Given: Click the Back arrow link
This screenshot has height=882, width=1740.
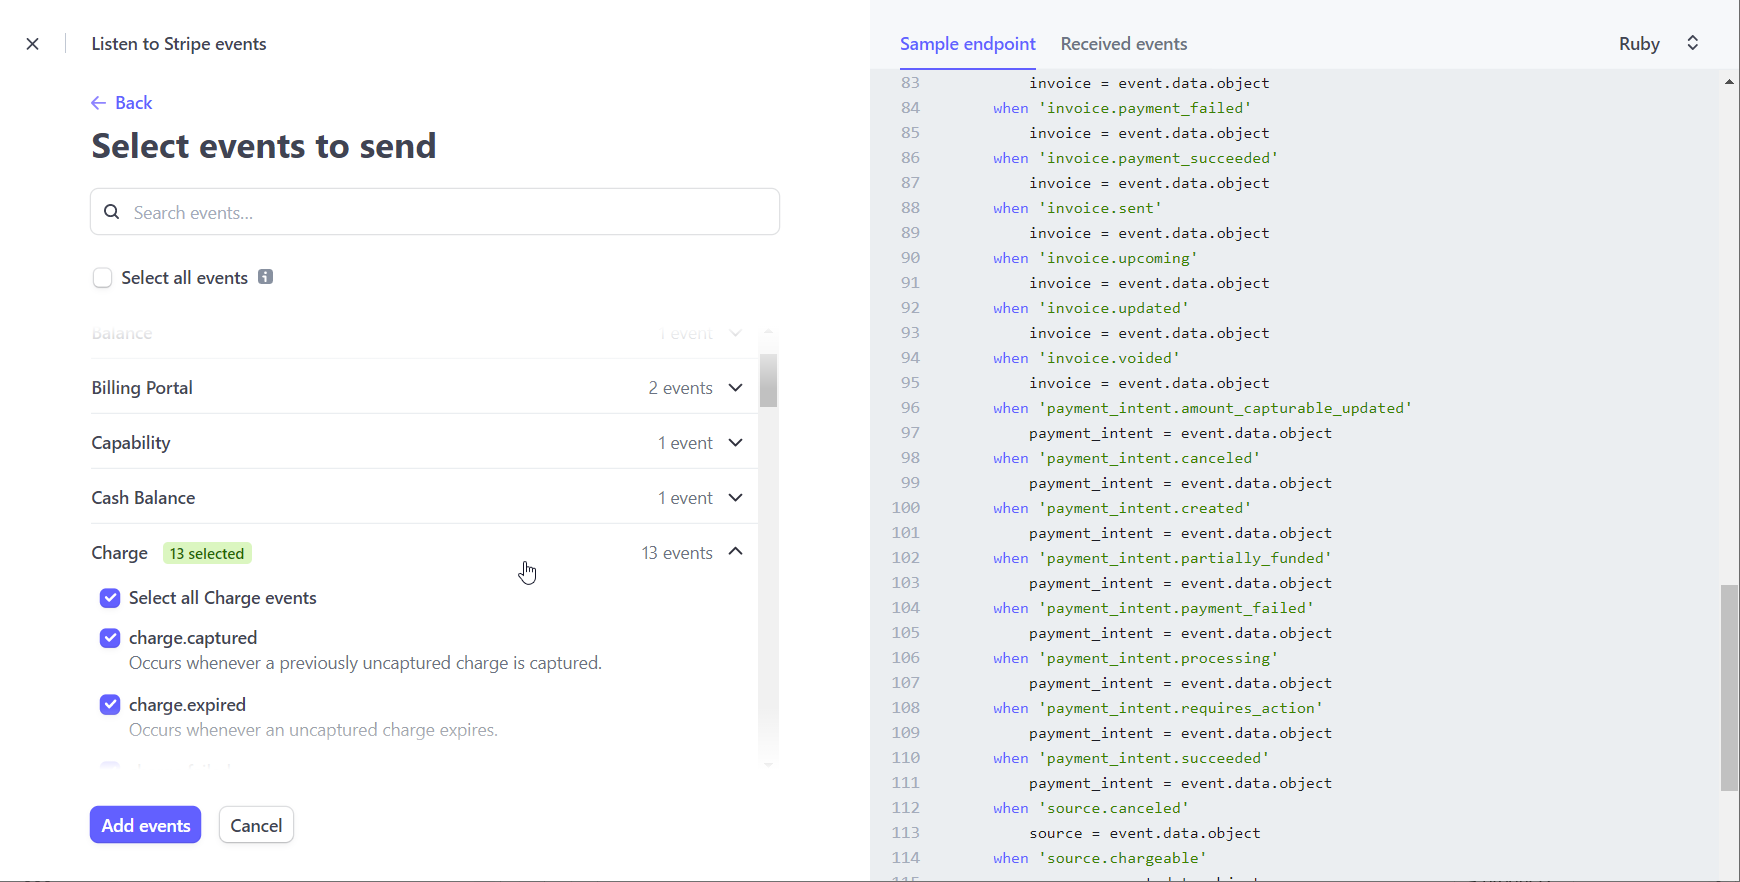Looking at the screenshot, I should (x=122, y=103).
